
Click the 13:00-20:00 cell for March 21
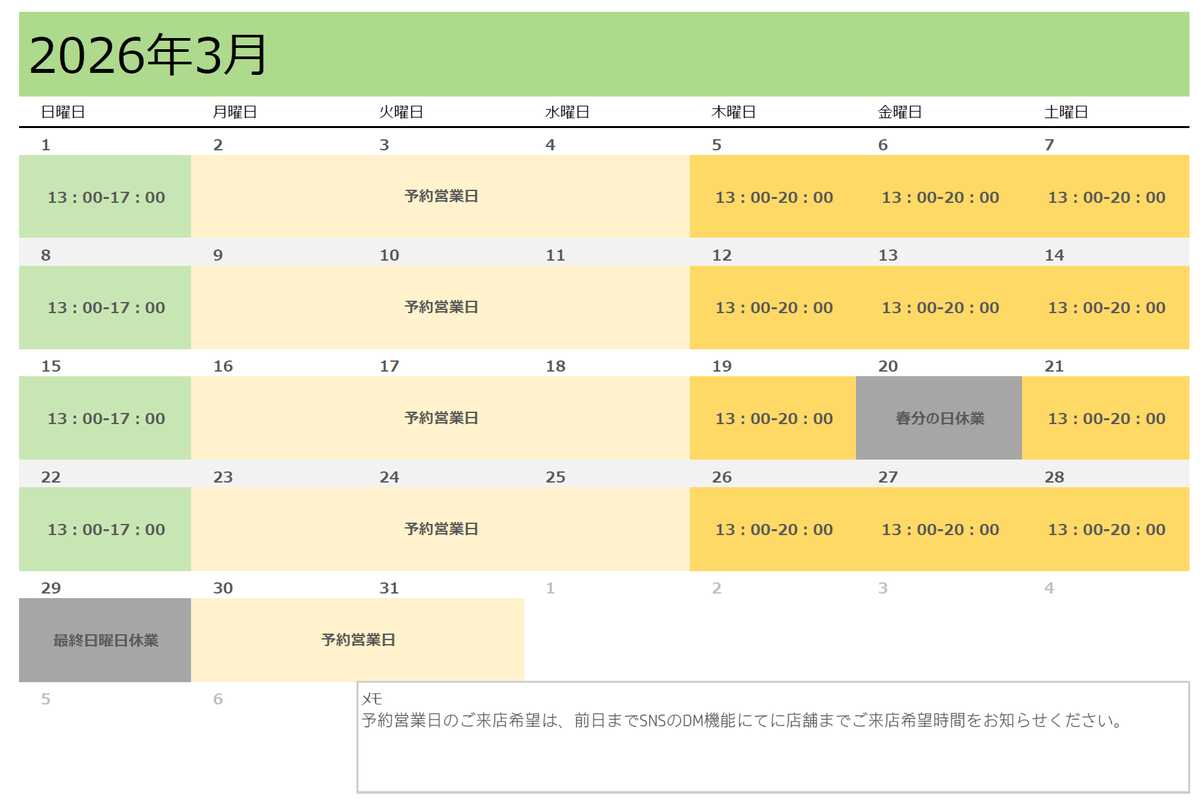click(x=1106, y=419)
